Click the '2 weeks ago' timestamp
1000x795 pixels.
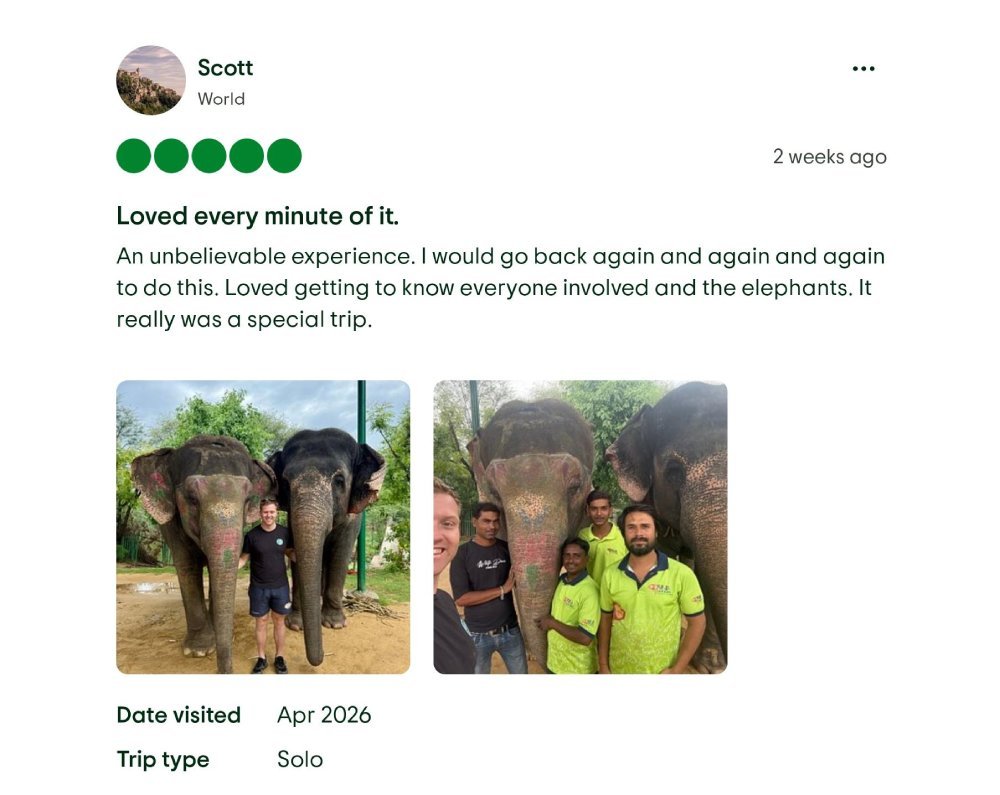coord(830,156)
